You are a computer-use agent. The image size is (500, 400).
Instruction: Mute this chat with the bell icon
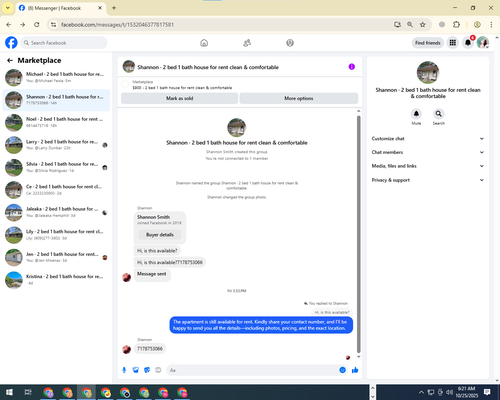click(x=416, y=114)
